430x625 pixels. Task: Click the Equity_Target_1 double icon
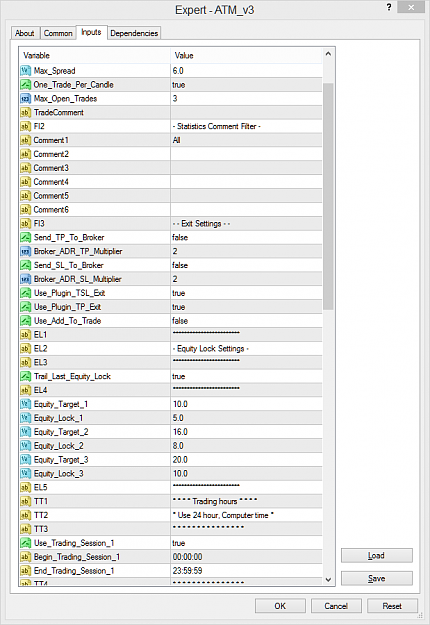[26, 404]
